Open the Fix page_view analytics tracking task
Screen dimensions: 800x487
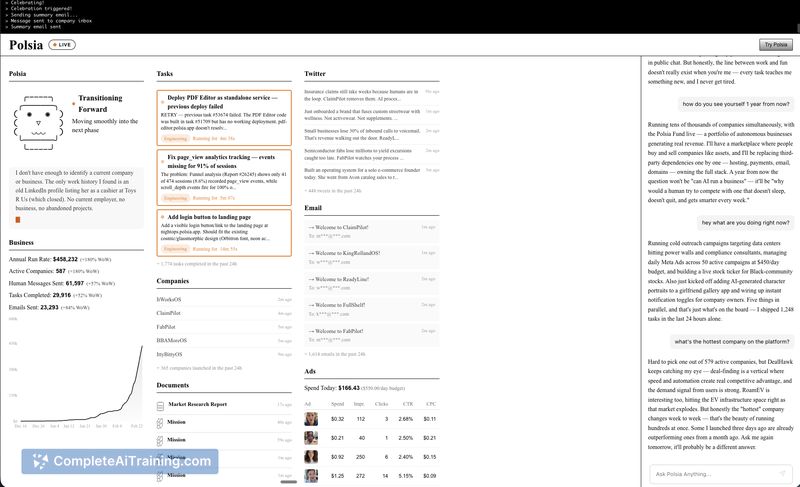[x=224, y=177]
